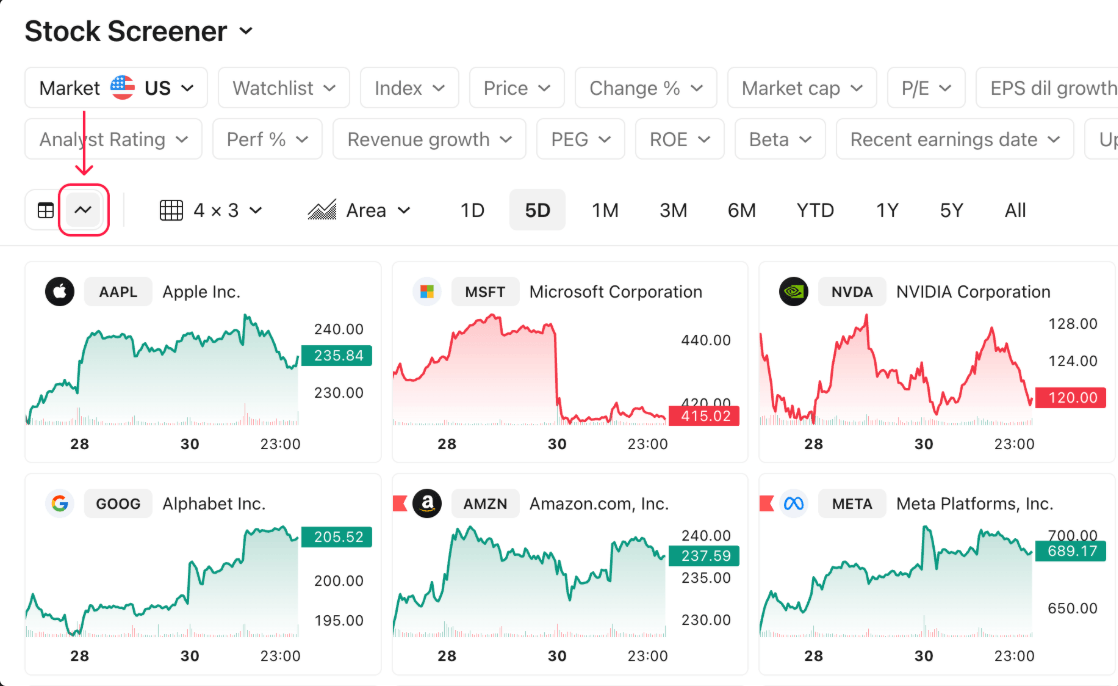Switch to chart view icon
1118x686 pixels.
(83, 210)
